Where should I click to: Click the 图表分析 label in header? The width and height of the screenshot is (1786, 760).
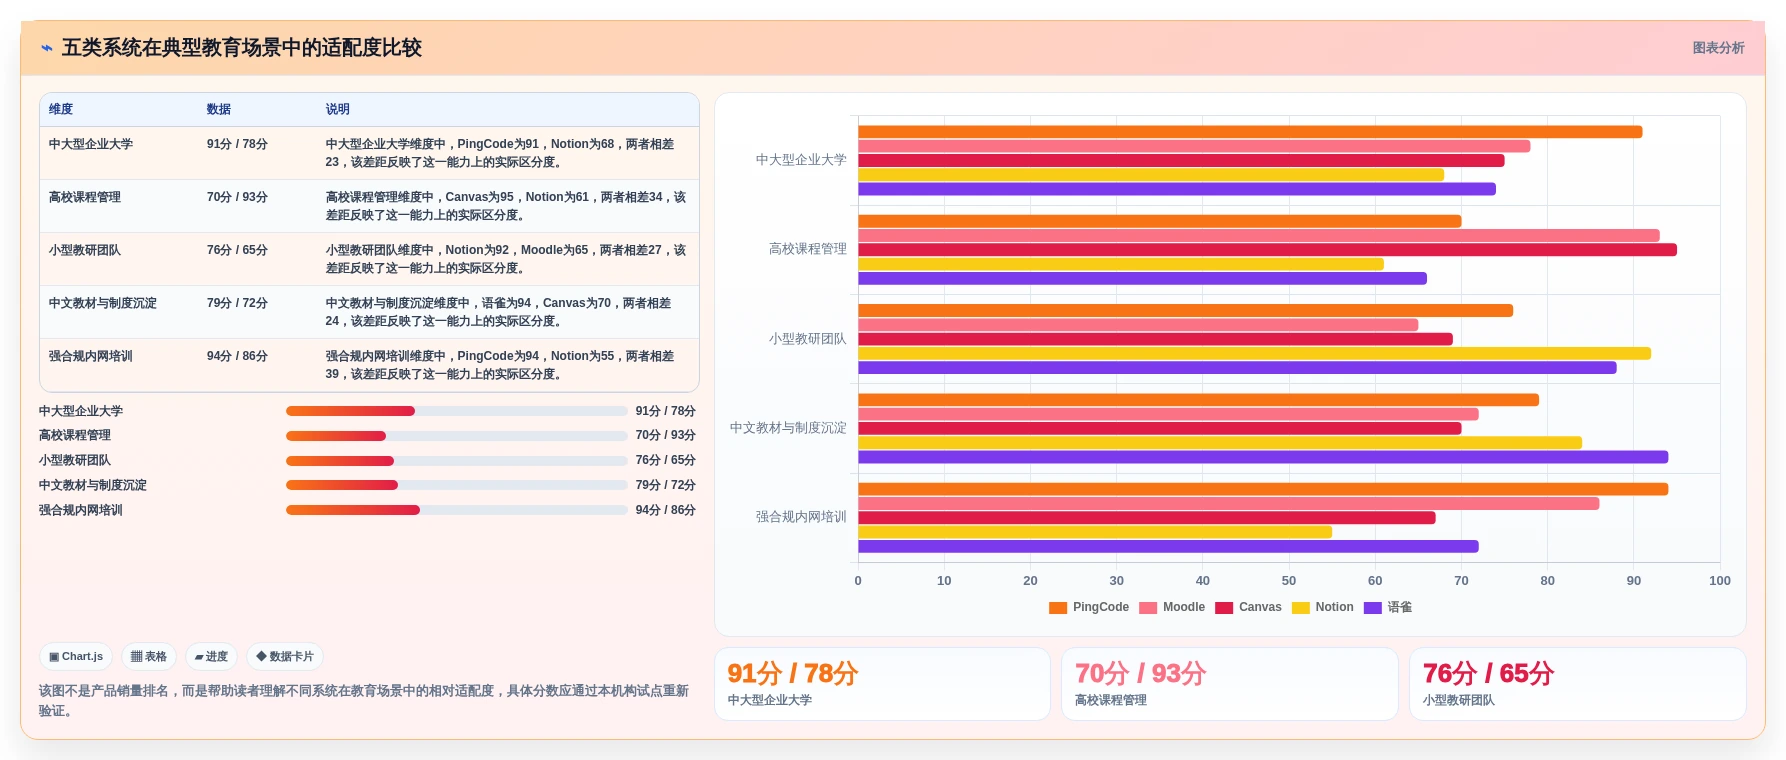(x=1718, y=48)
